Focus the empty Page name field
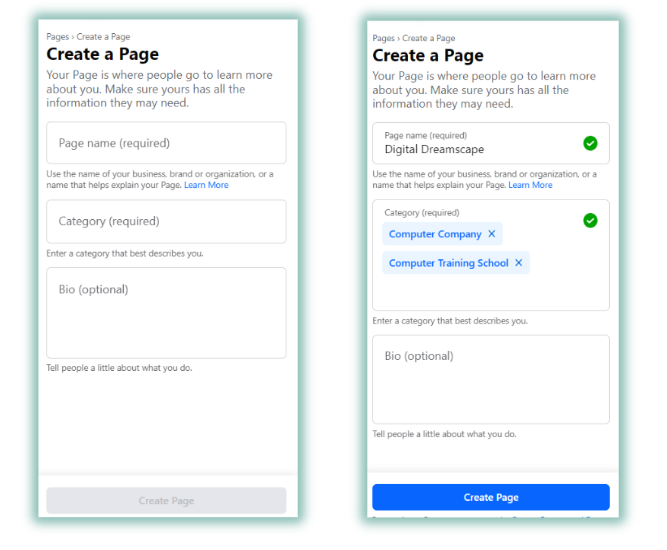The height and width of the screenshot is (550, 667). [166, 143]
